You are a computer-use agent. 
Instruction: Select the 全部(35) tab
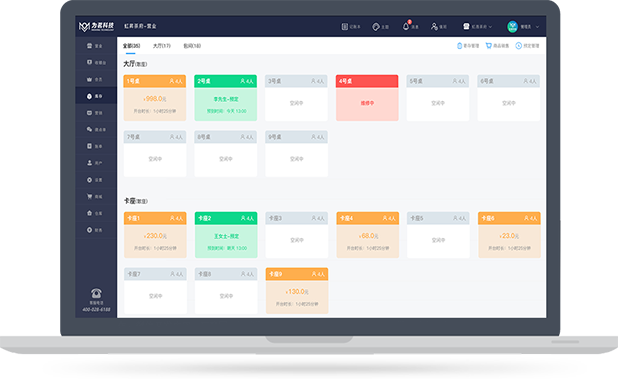[131, 46]
